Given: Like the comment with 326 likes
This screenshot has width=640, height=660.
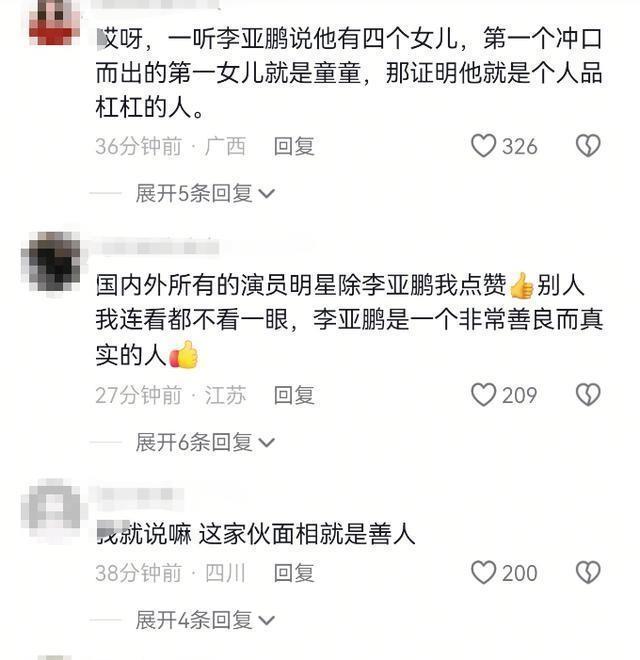Looking at the screenshot, I should pyautogui.click(x=483, y=146).
